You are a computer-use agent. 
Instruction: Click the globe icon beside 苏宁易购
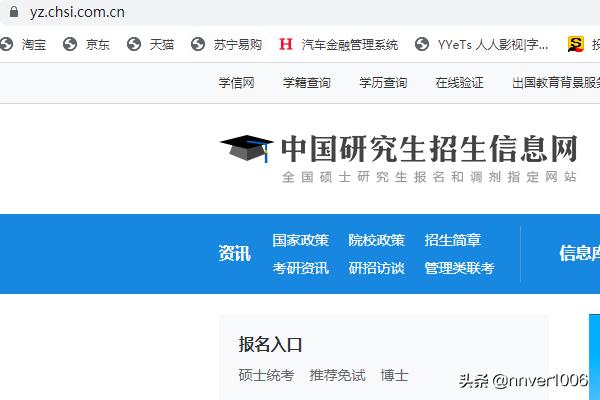pos(198,44)
